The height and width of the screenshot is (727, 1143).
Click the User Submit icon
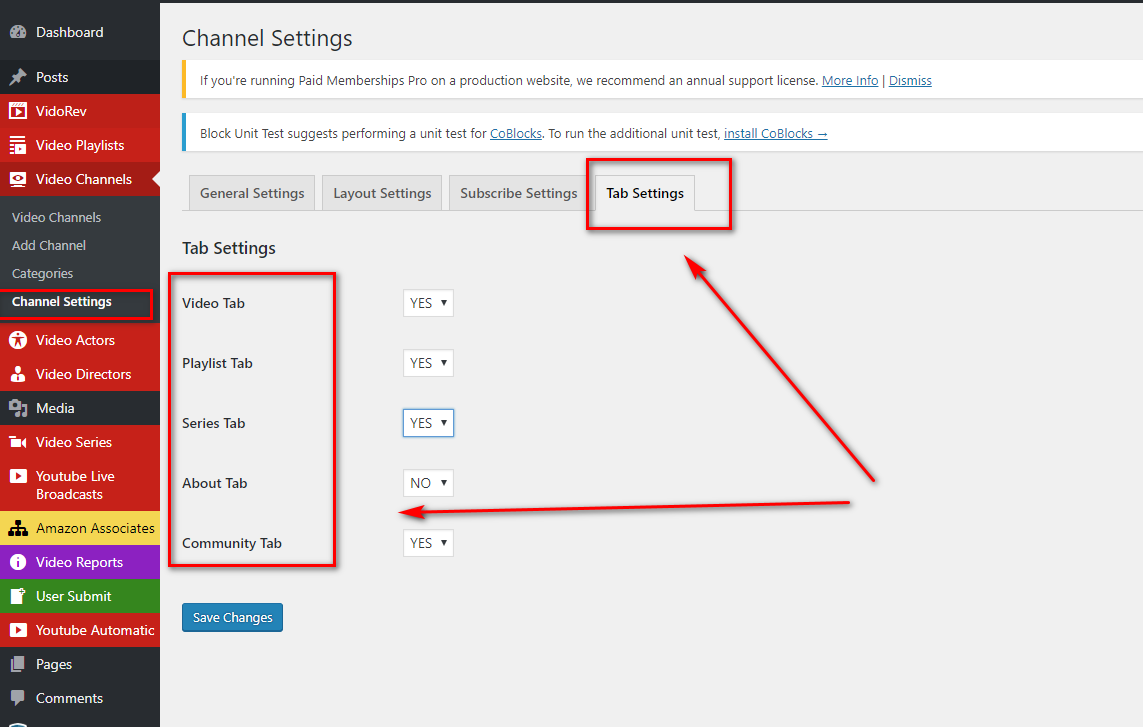pyautogui.click(x=18, y=596)
